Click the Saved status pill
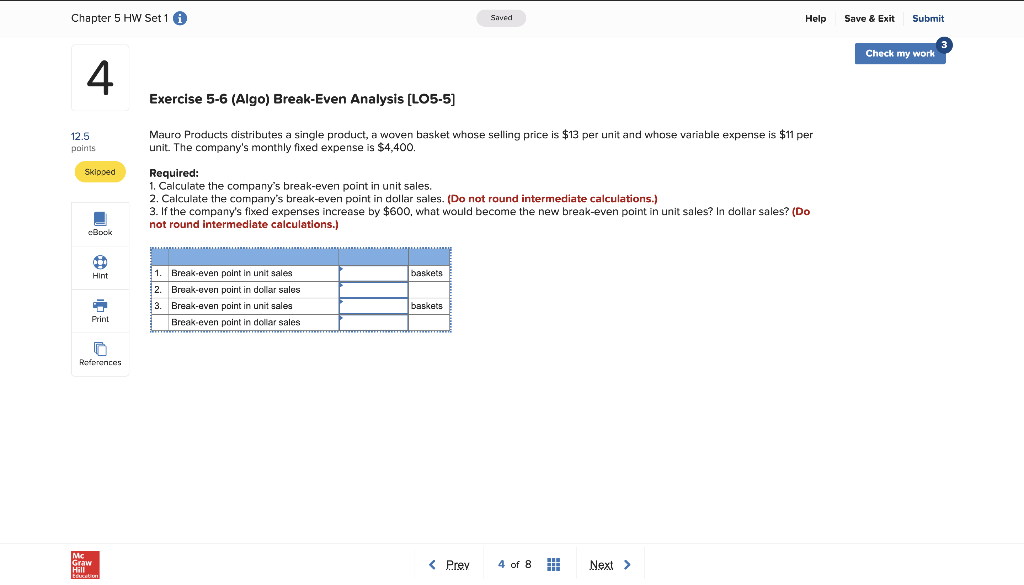 pos(501,17)
